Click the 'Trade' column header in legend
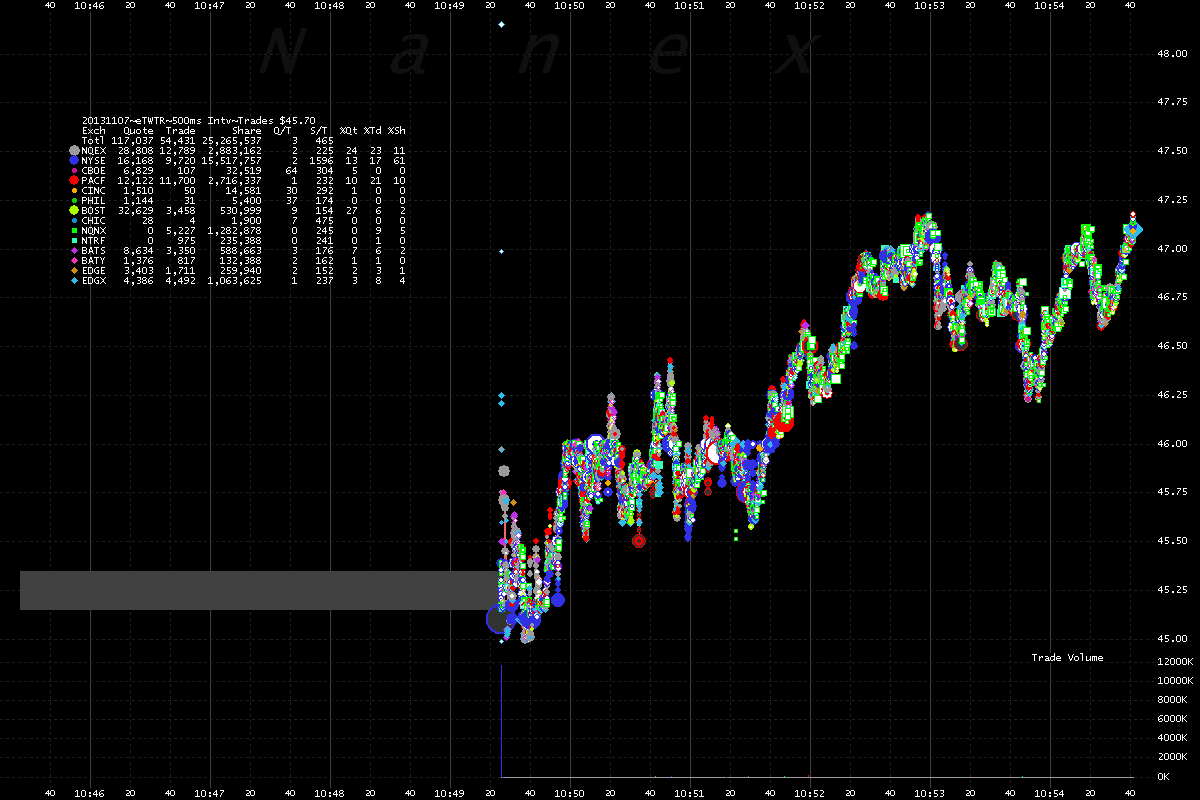Viewport: 1200px width, 800px height. coord(180,130)
